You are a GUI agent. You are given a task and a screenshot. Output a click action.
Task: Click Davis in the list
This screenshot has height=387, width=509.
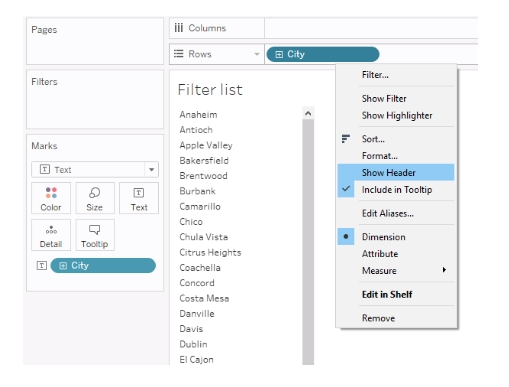[x=191, y=329]
